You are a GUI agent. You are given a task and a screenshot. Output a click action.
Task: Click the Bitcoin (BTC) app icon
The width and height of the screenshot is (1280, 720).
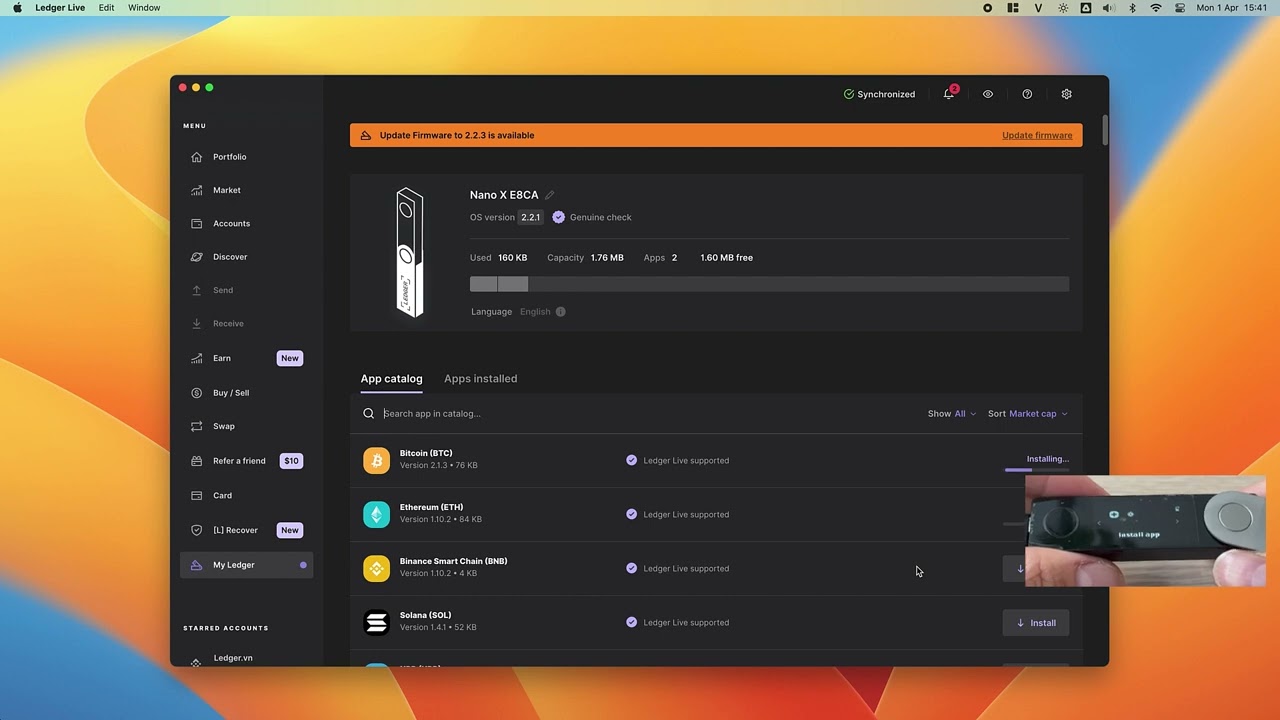click(x=376, y=460)
